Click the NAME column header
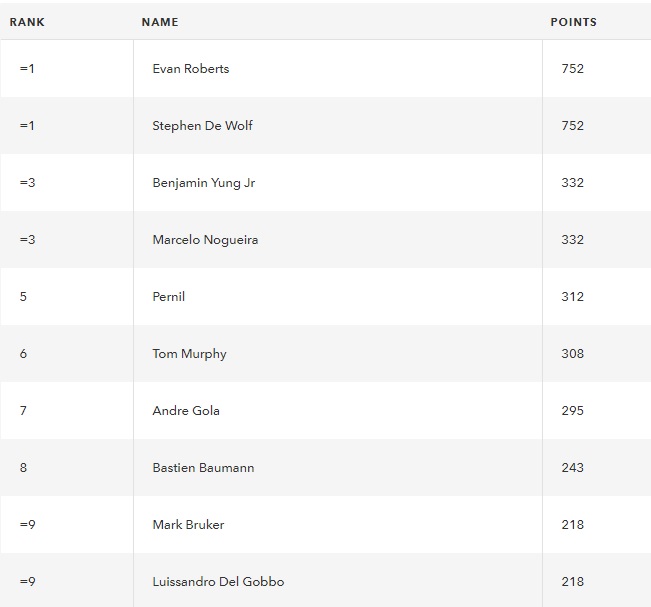The width and height of the screenshot is (651, 607). 160,22
